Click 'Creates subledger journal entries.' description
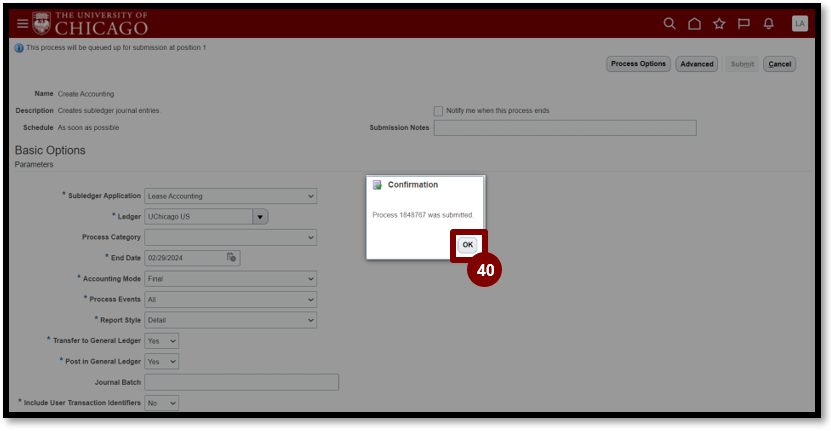This screenshot has height=431, width=831. (109, 111)
